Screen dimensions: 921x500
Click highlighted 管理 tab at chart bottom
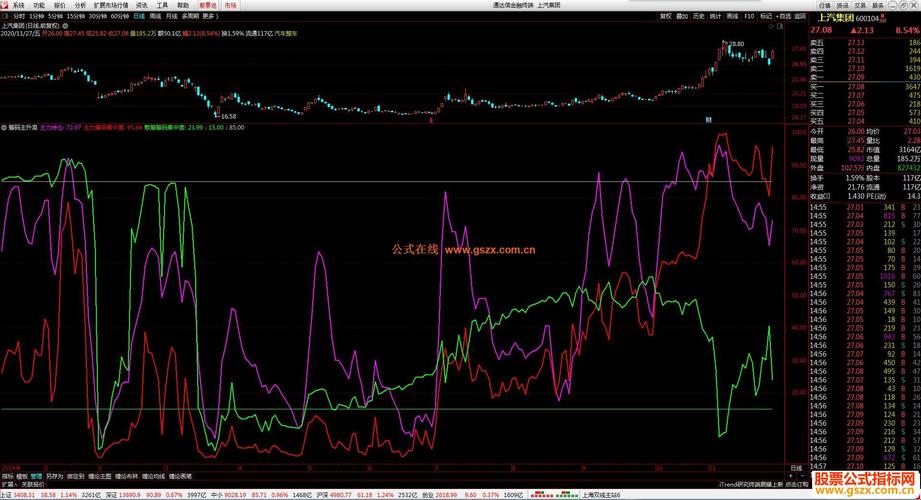[36, 476]
